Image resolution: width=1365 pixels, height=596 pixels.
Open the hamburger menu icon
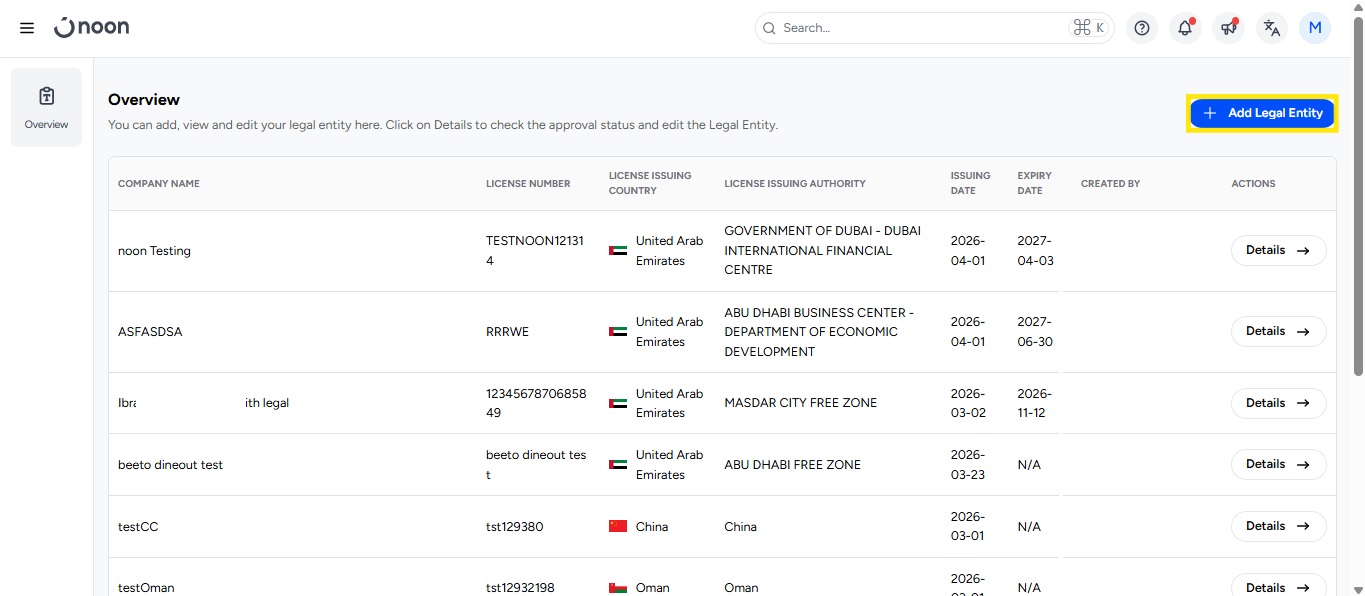tap(27, 28)
